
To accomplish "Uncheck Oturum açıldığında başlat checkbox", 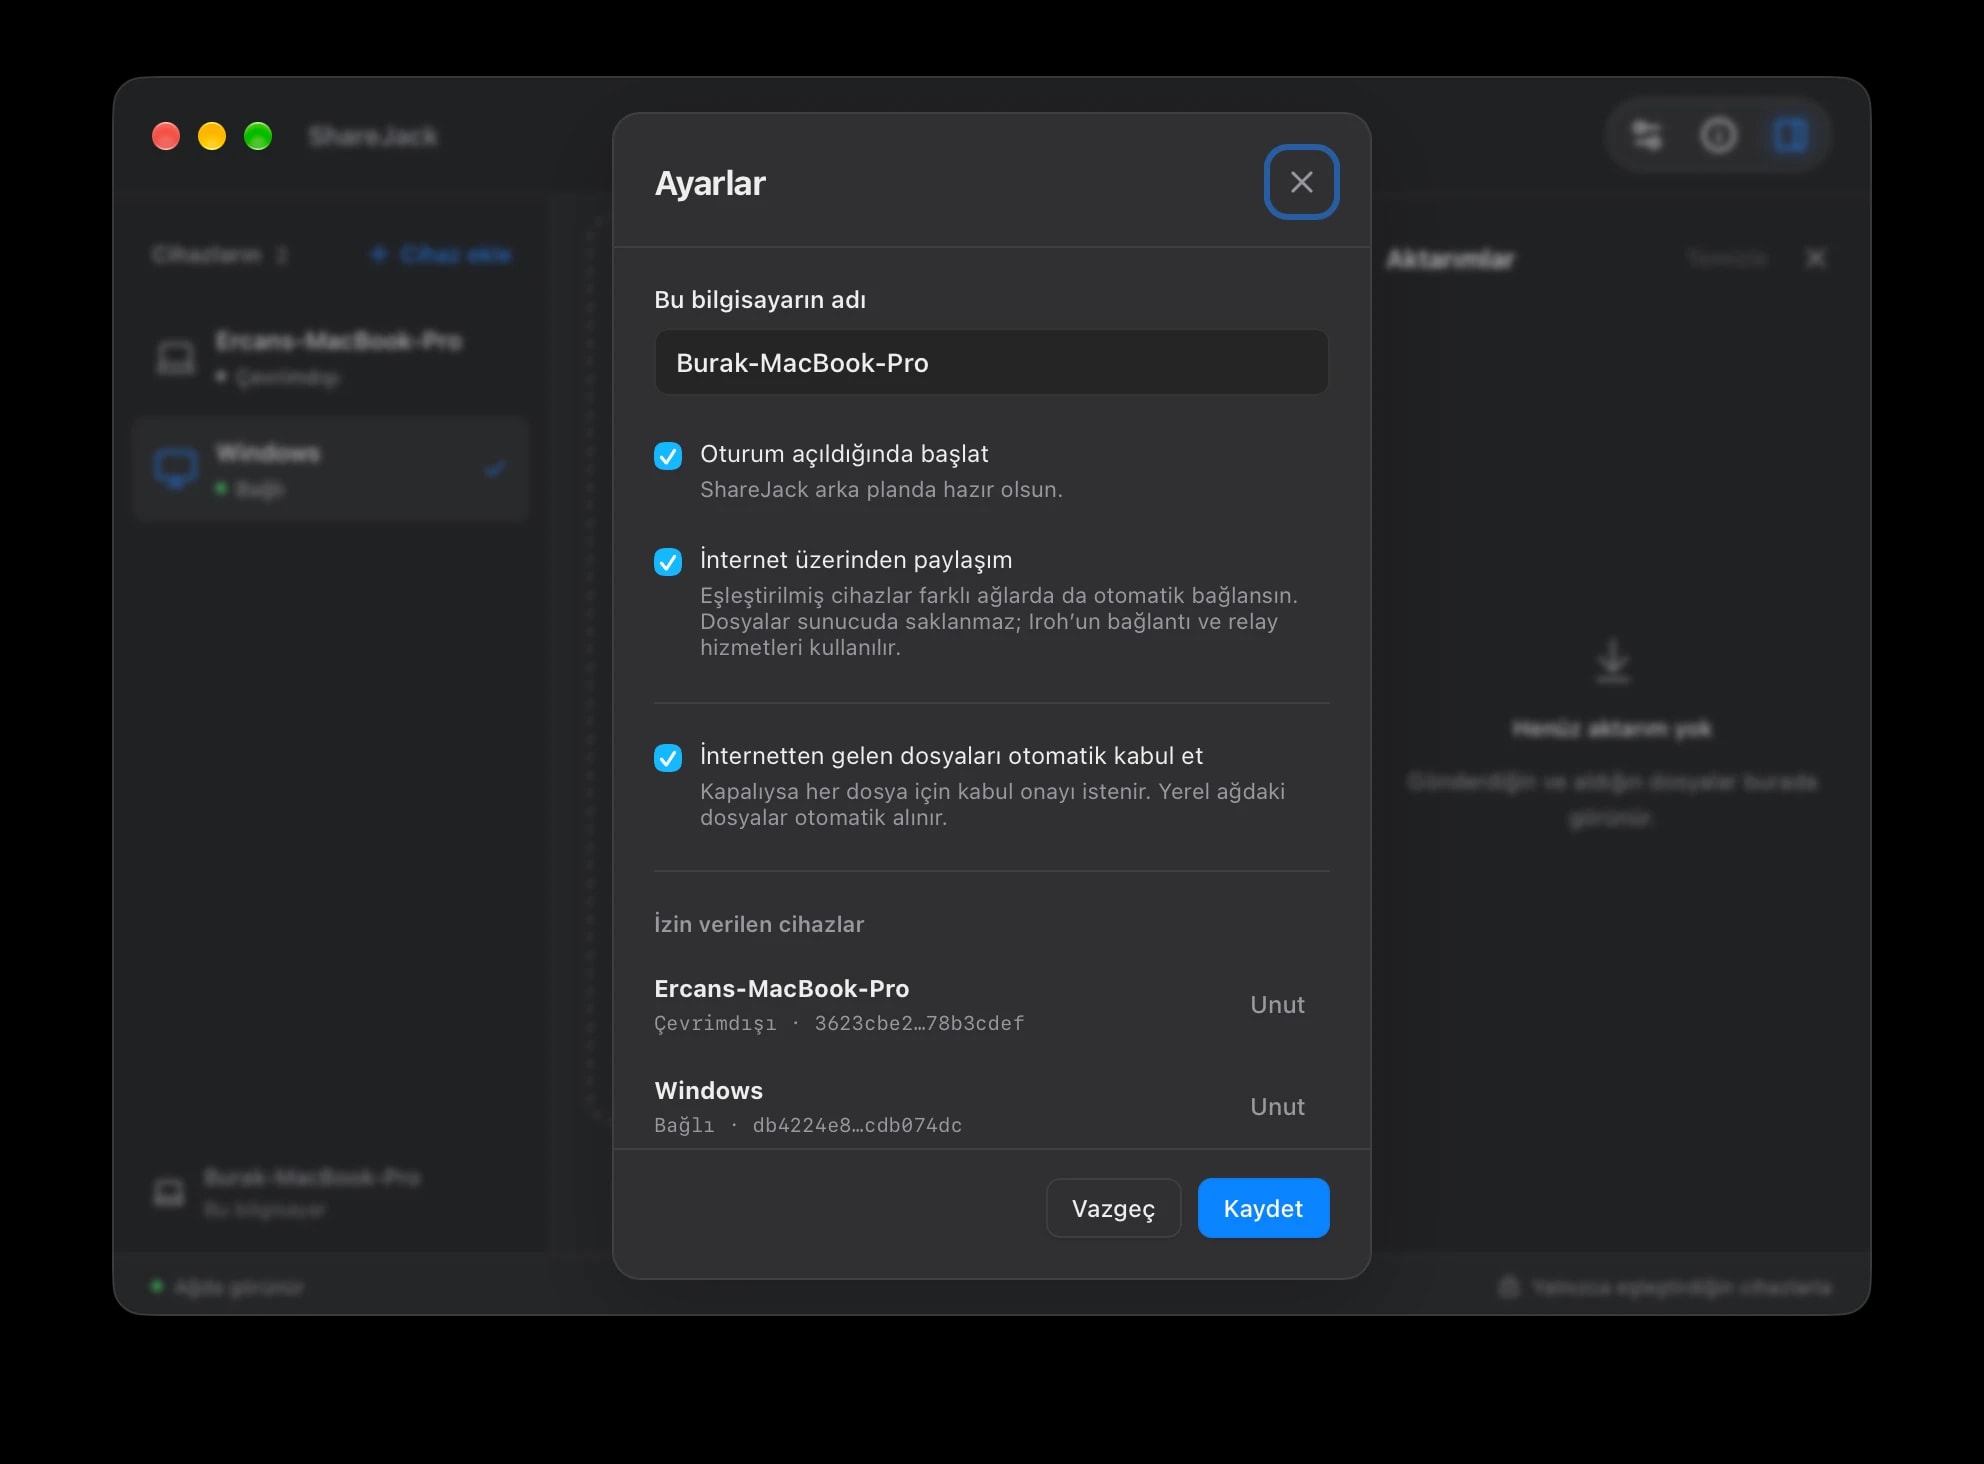I will [x=668, y=456].
